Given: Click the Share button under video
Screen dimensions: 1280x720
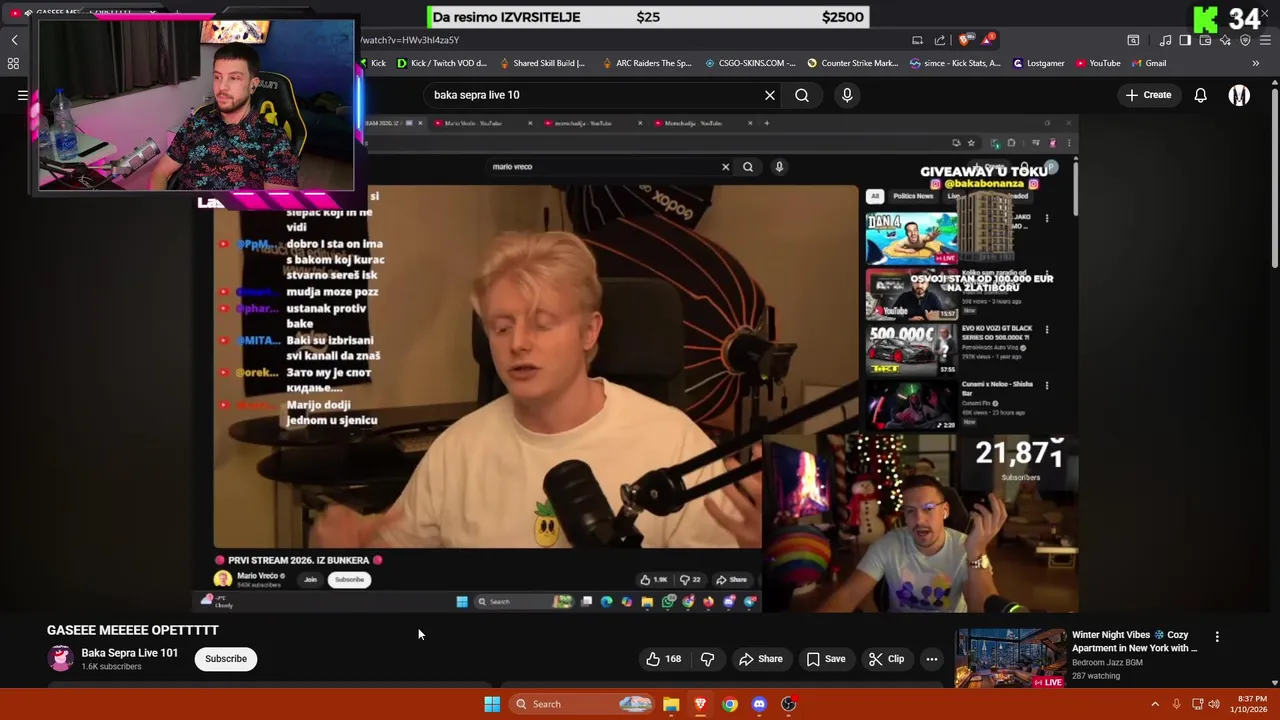Looking at the screenshot, I should pyautogui.click(x=760, y=659).
